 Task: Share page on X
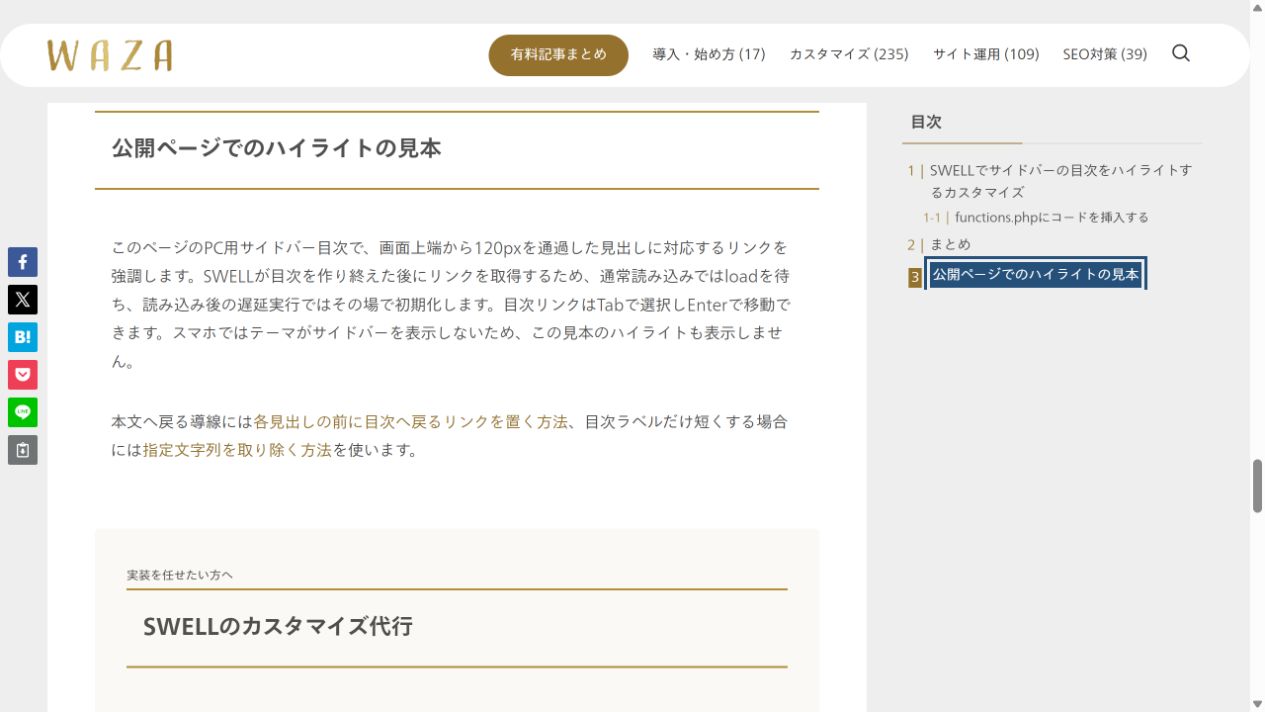click(x=23, y=299)
